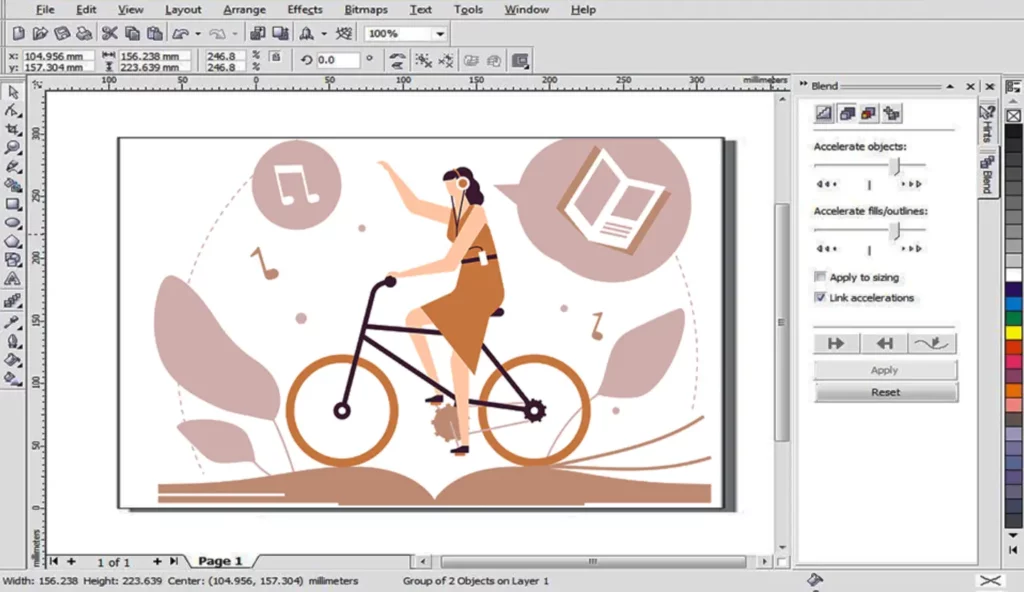Disable the Link accelerations checkbox
The height and width of the screenshot is (592, 1024).
[x=820, y=298]
